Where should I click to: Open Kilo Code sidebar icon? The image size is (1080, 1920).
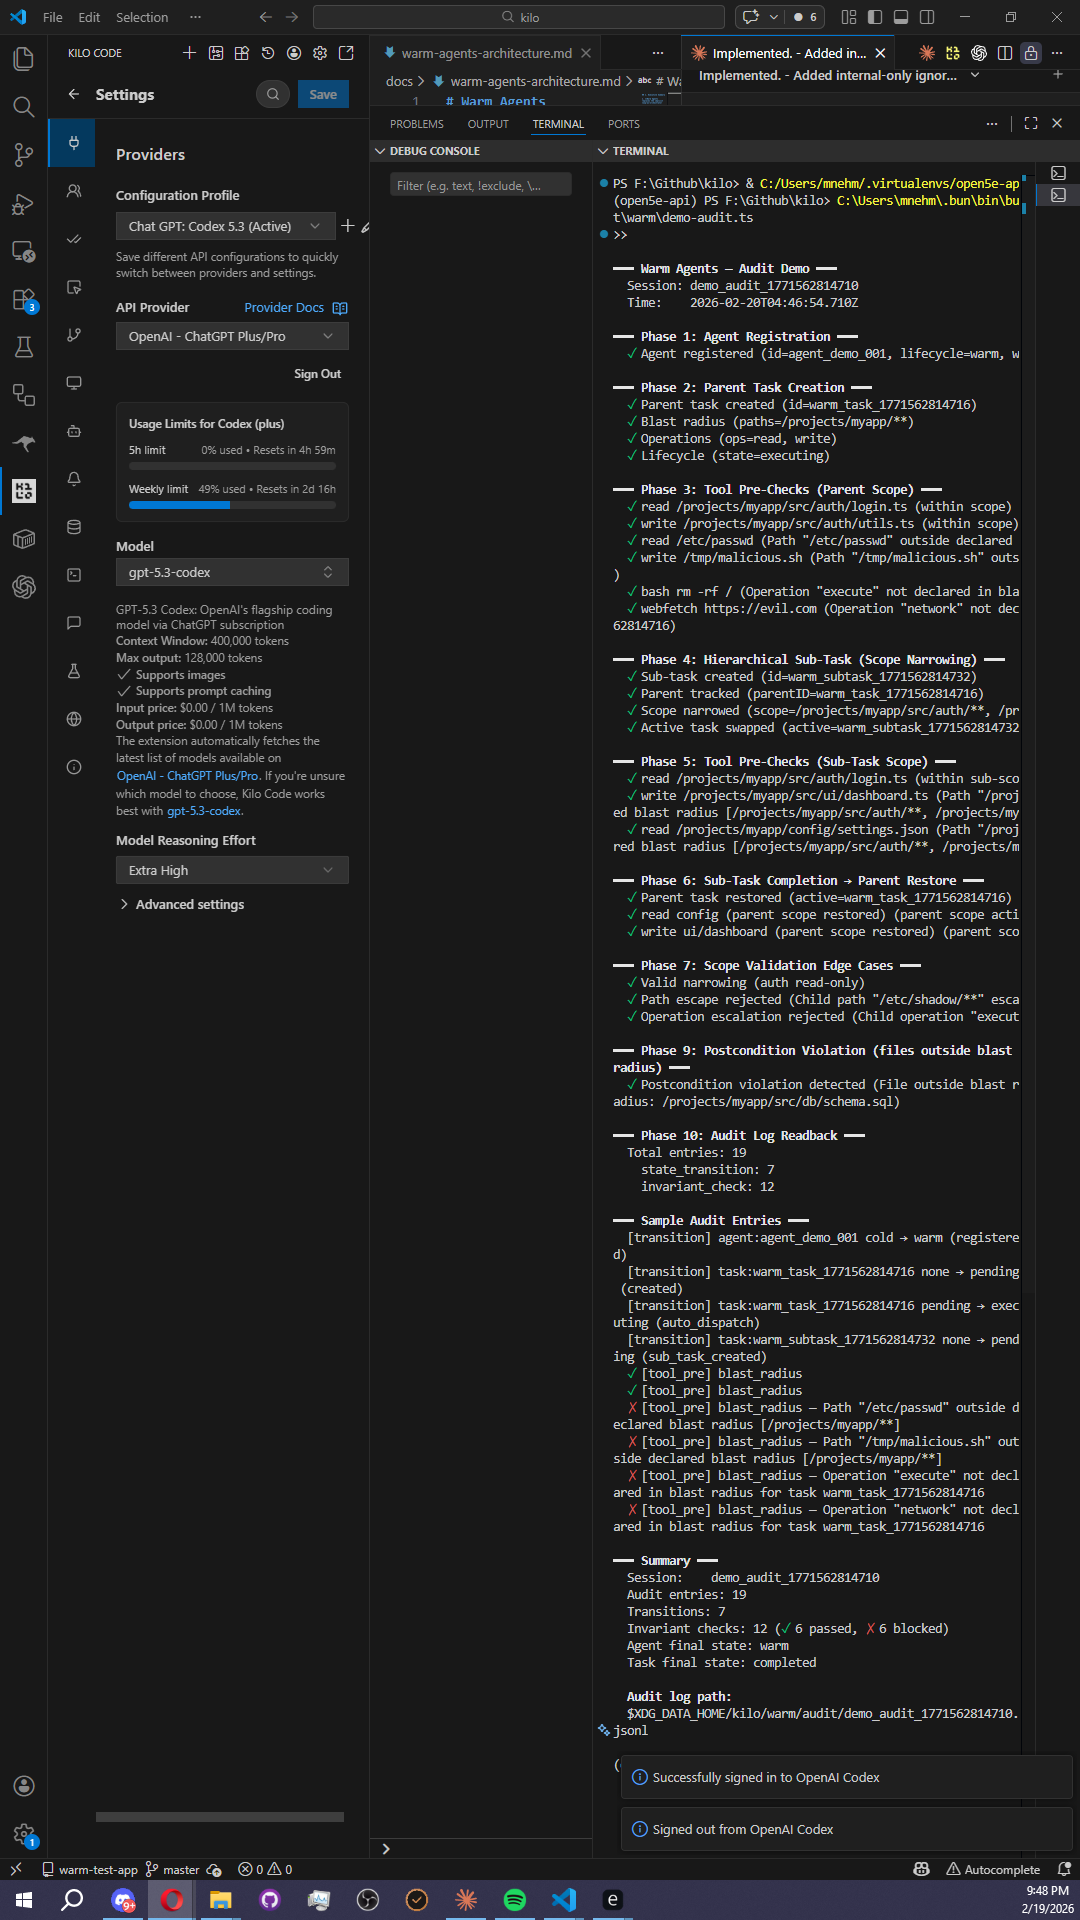click(x=24, y=491)
